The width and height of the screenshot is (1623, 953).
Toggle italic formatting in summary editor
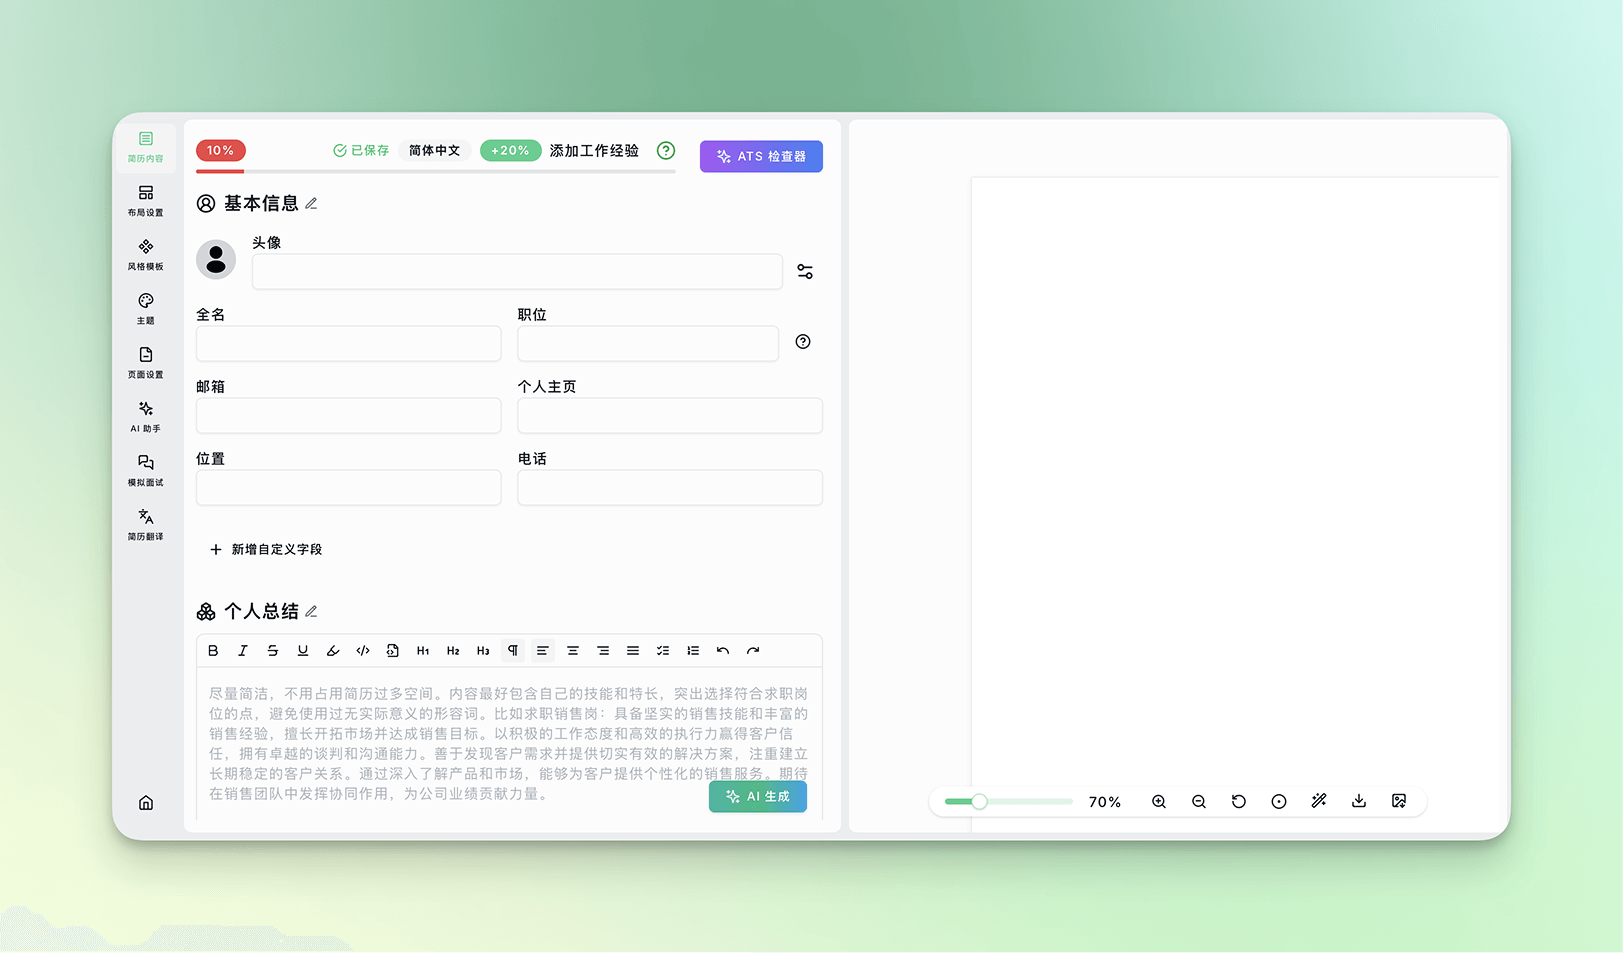point(243,651)
